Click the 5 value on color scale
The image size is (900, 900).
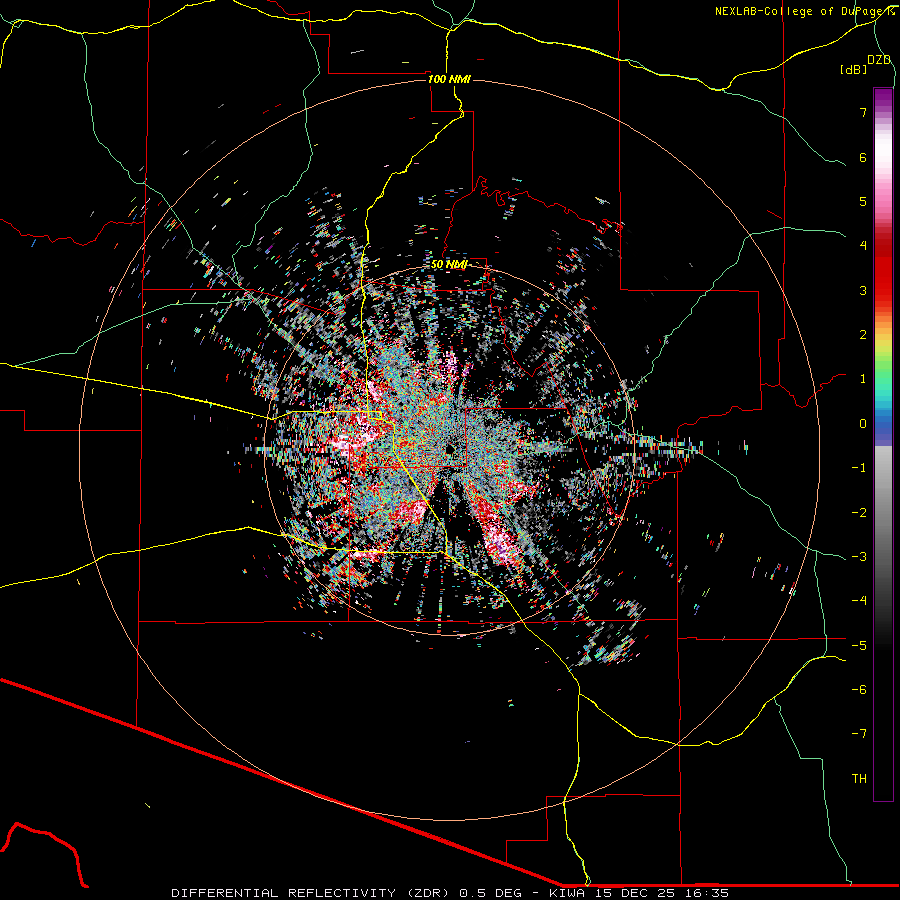863,201
